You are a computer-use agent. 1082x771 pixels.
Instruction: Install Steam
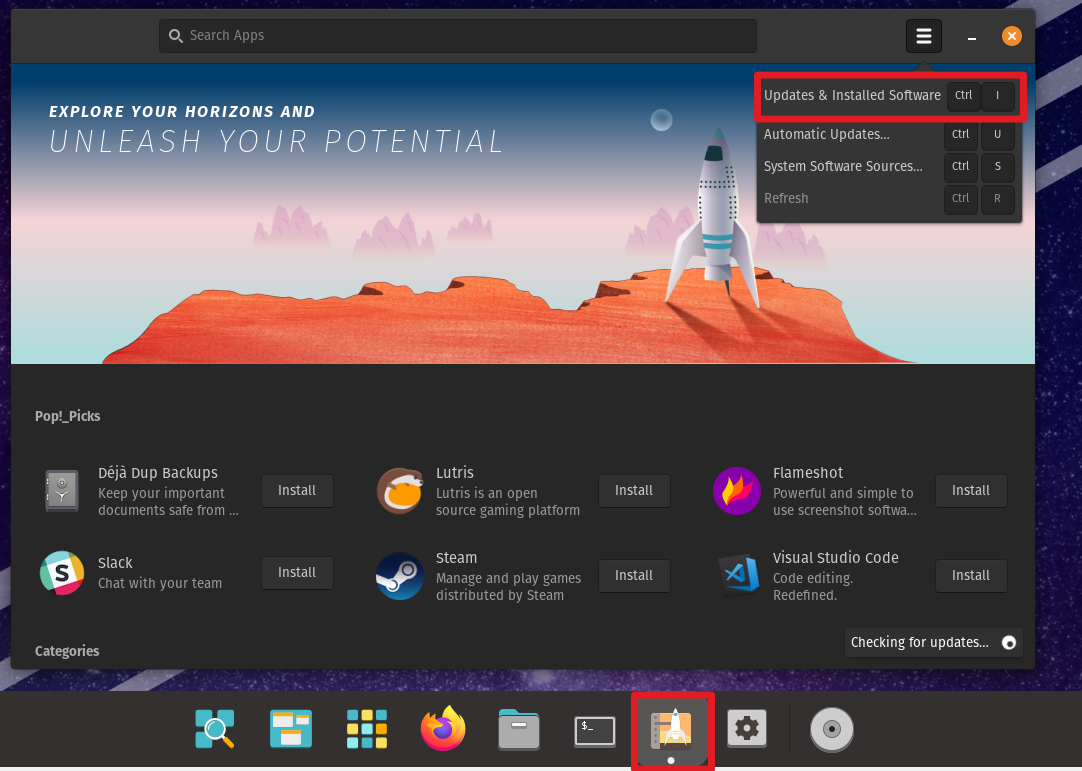click(634, 575)
